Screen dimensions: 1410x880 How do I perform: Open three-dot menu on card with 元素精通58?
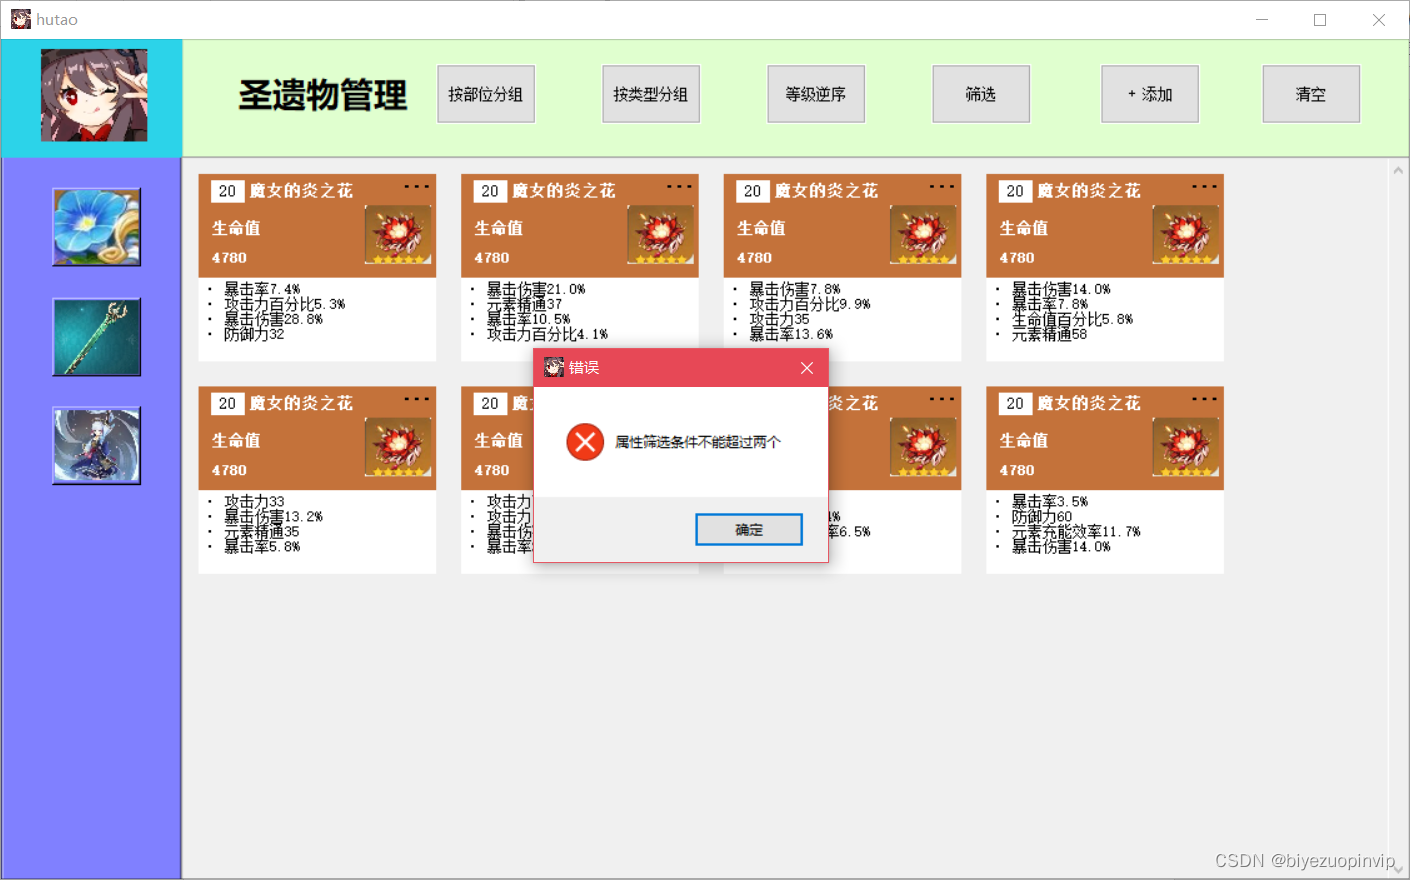click(1205, 187)
